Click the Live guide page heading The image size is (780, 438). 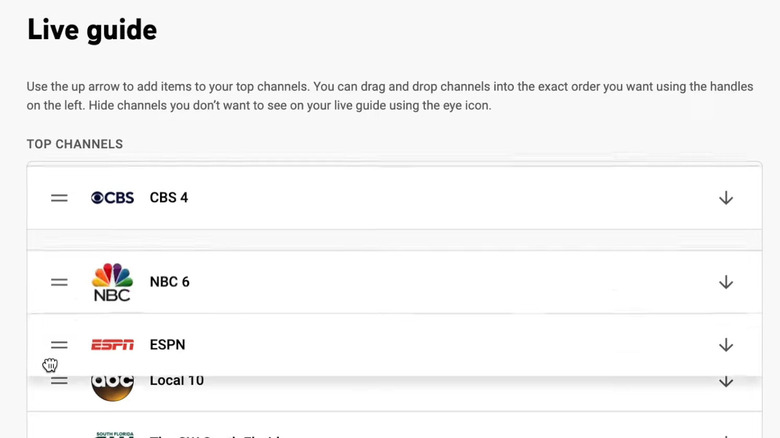click(x=92, y=30)
